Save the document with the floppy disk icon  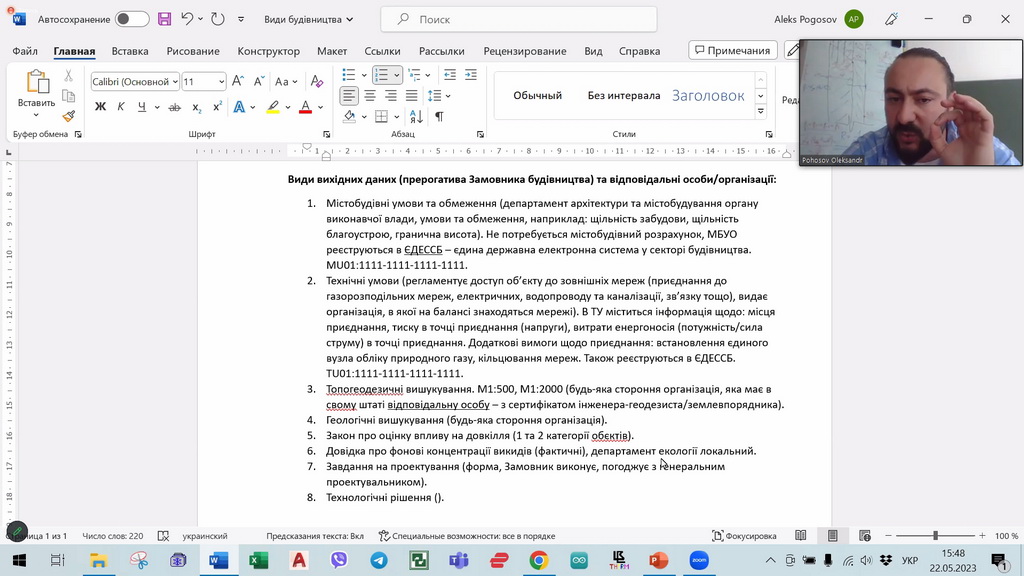pyautogui.click(x=165, y=19)
